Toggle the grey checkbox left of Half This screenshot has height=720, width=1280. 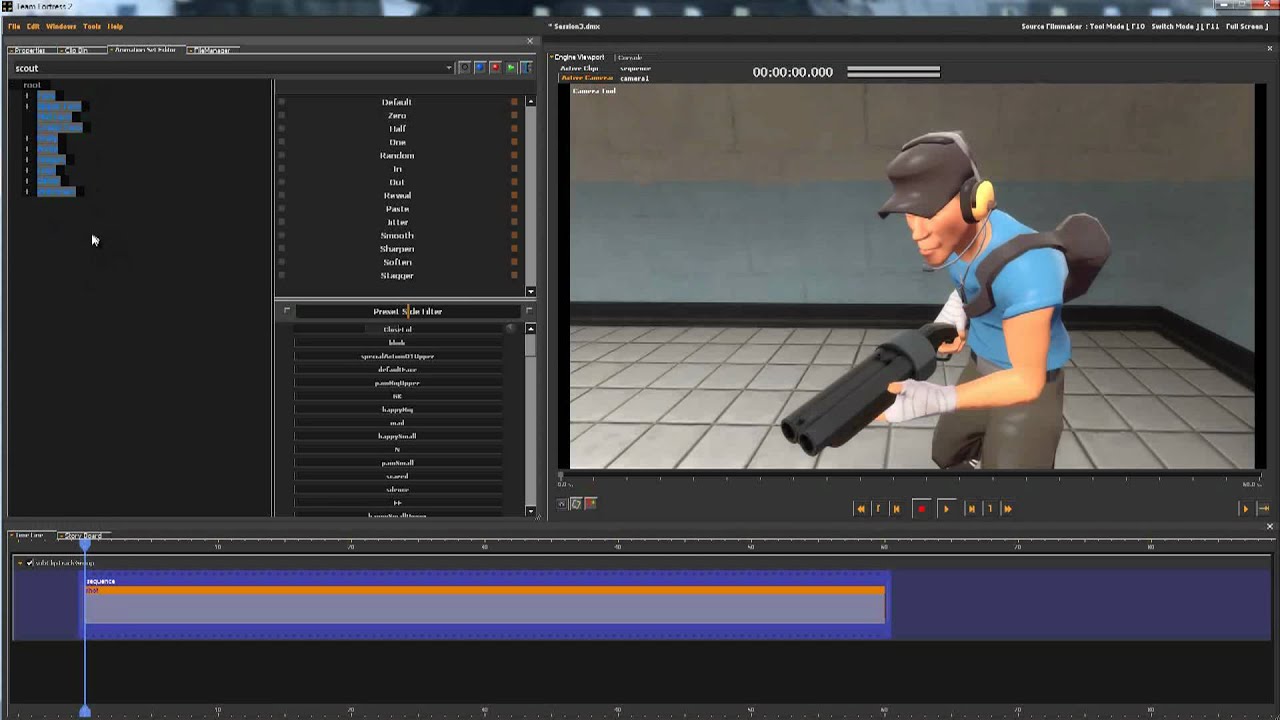click(281, 129)
